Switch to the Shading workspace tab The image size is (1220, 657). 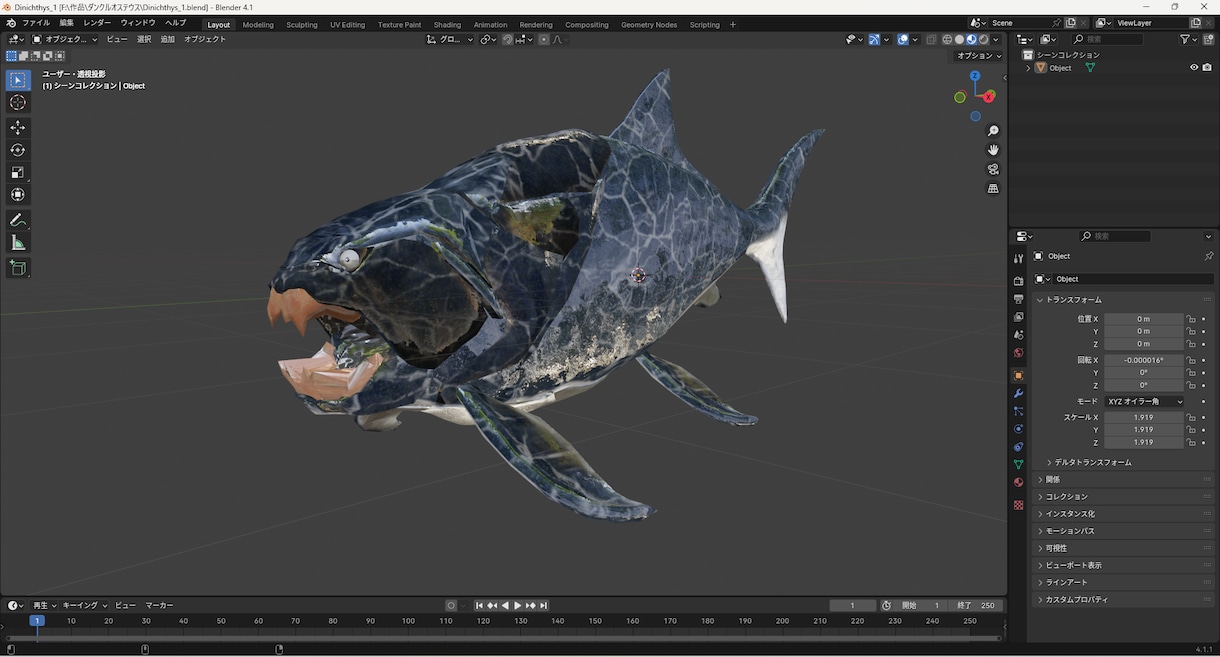click(447, 24)
